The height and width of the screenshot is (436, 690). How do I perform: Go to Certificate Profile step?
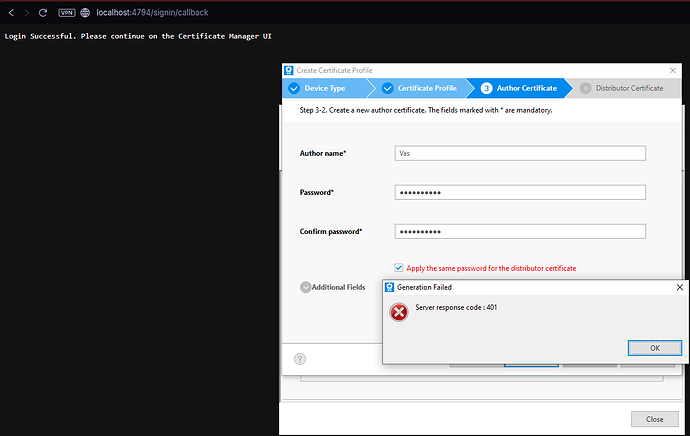[x=421, y=88]
